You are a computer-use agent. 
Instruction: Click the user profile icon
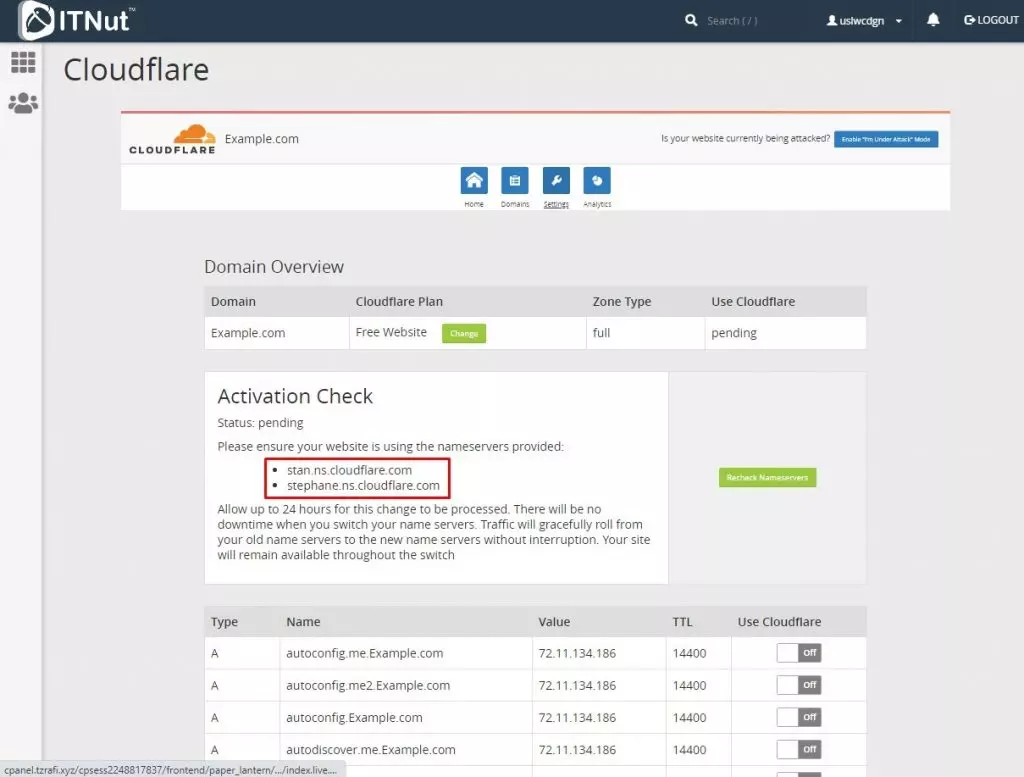point(832,20)
